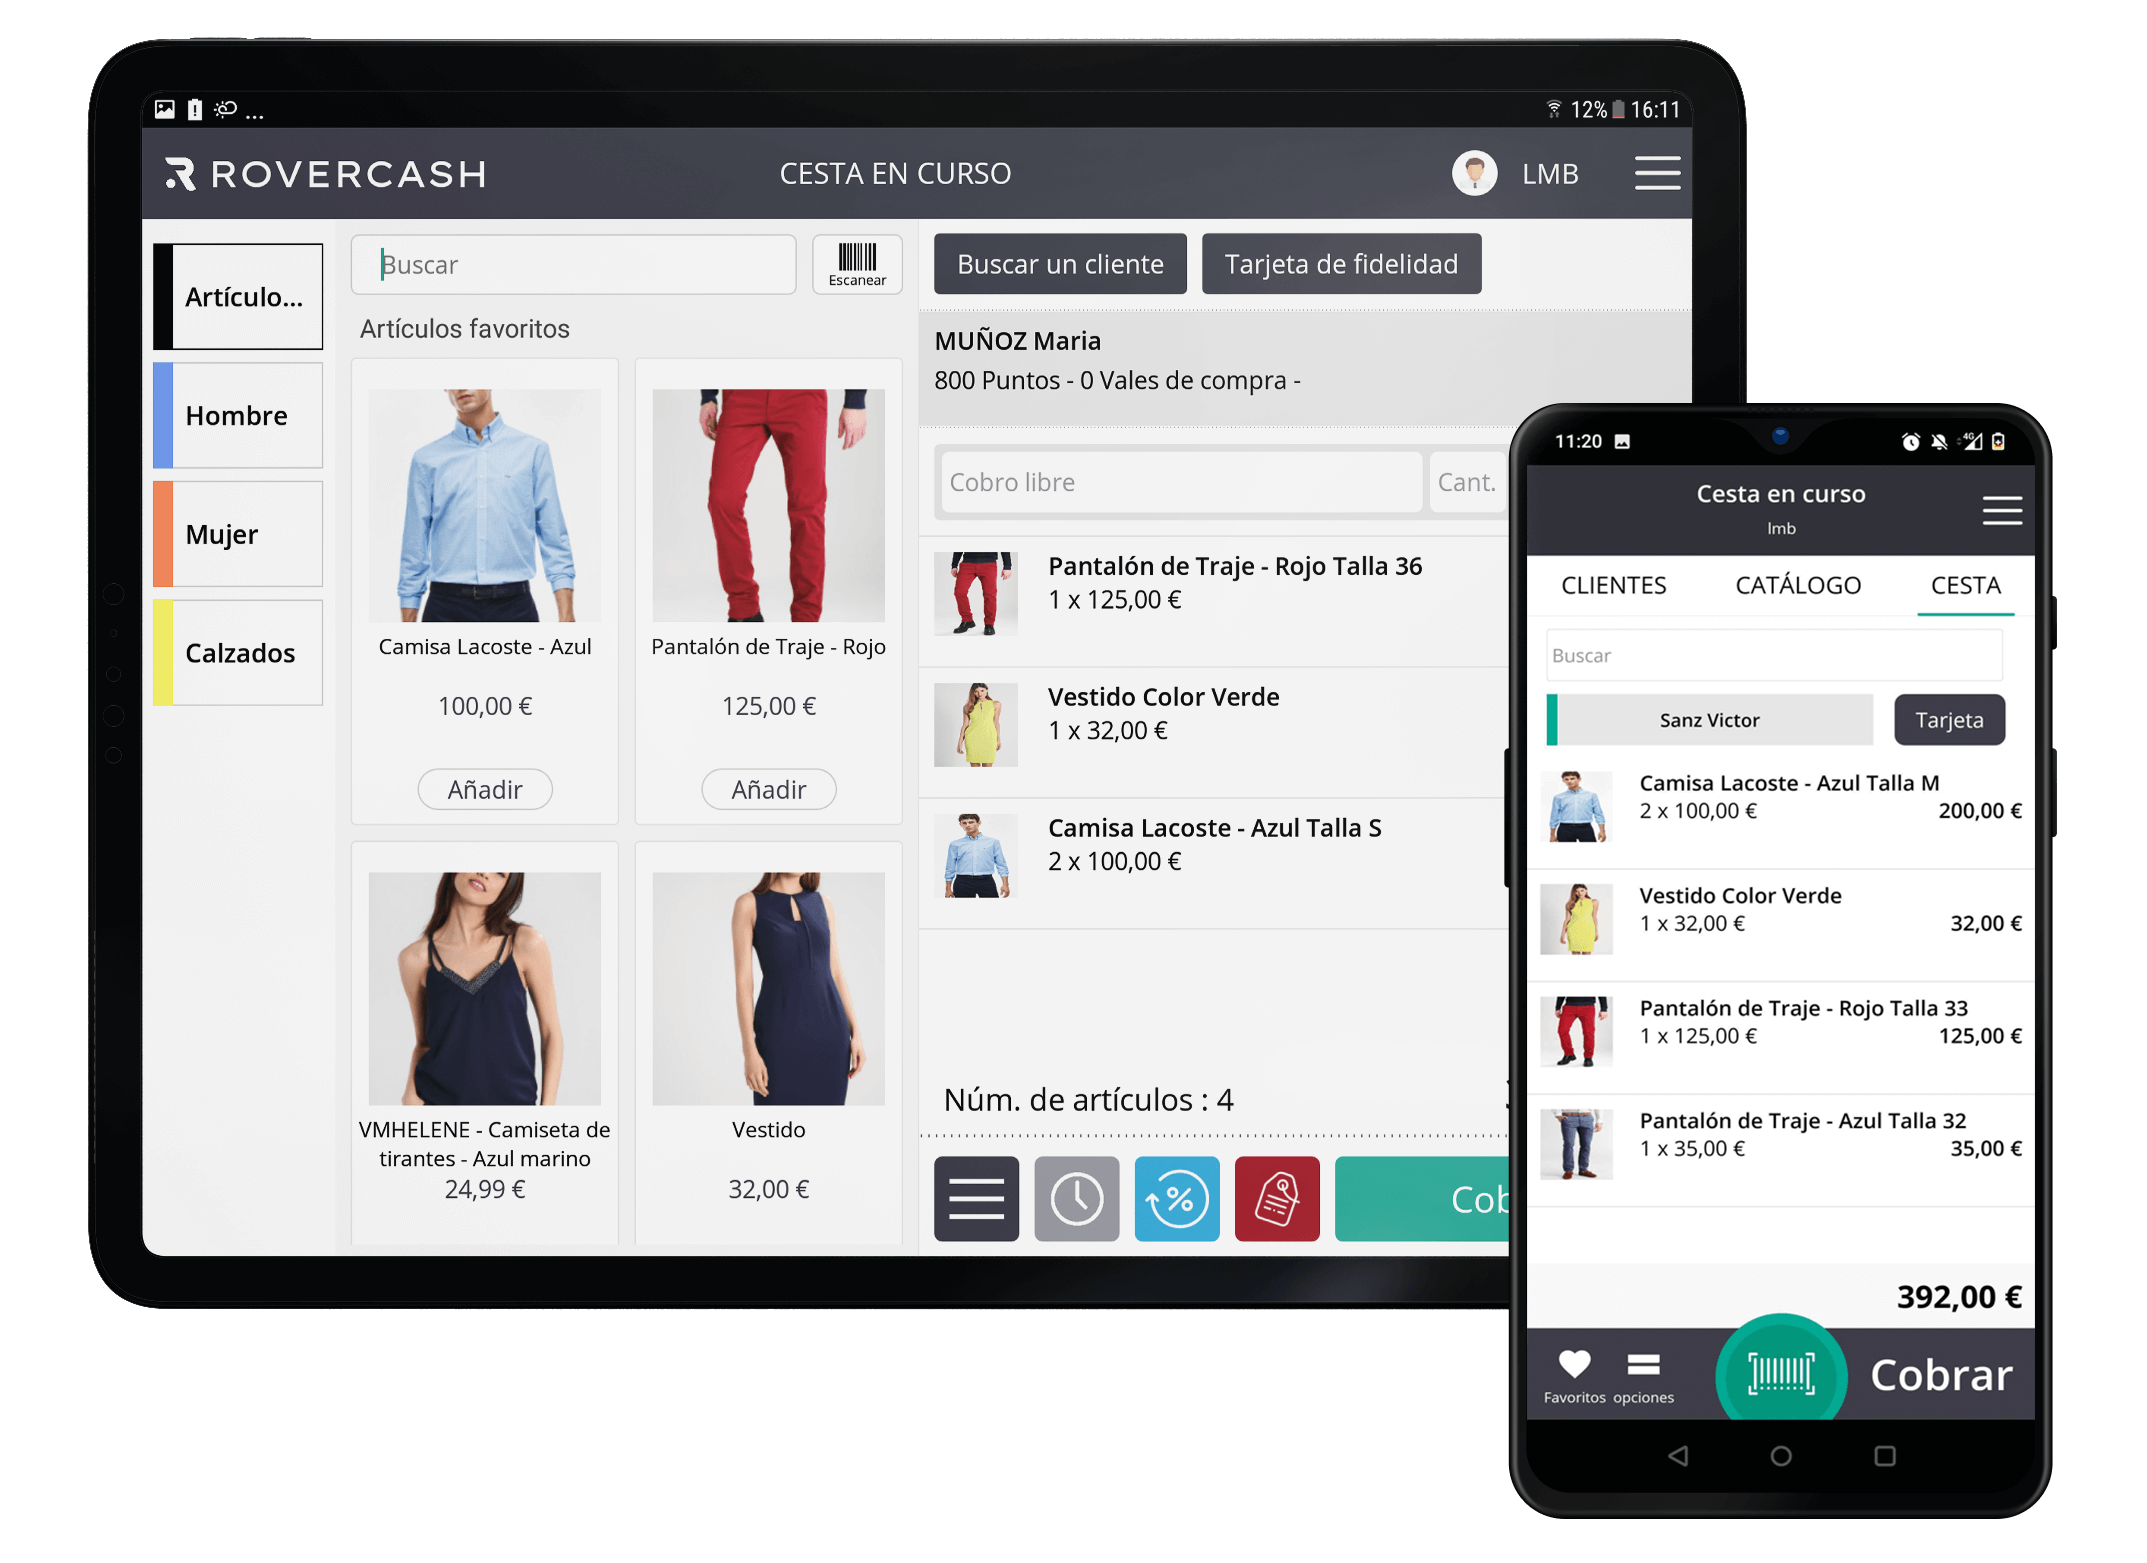
Task: Tap the Android home navigation button
Action: coord(1781,1456)
